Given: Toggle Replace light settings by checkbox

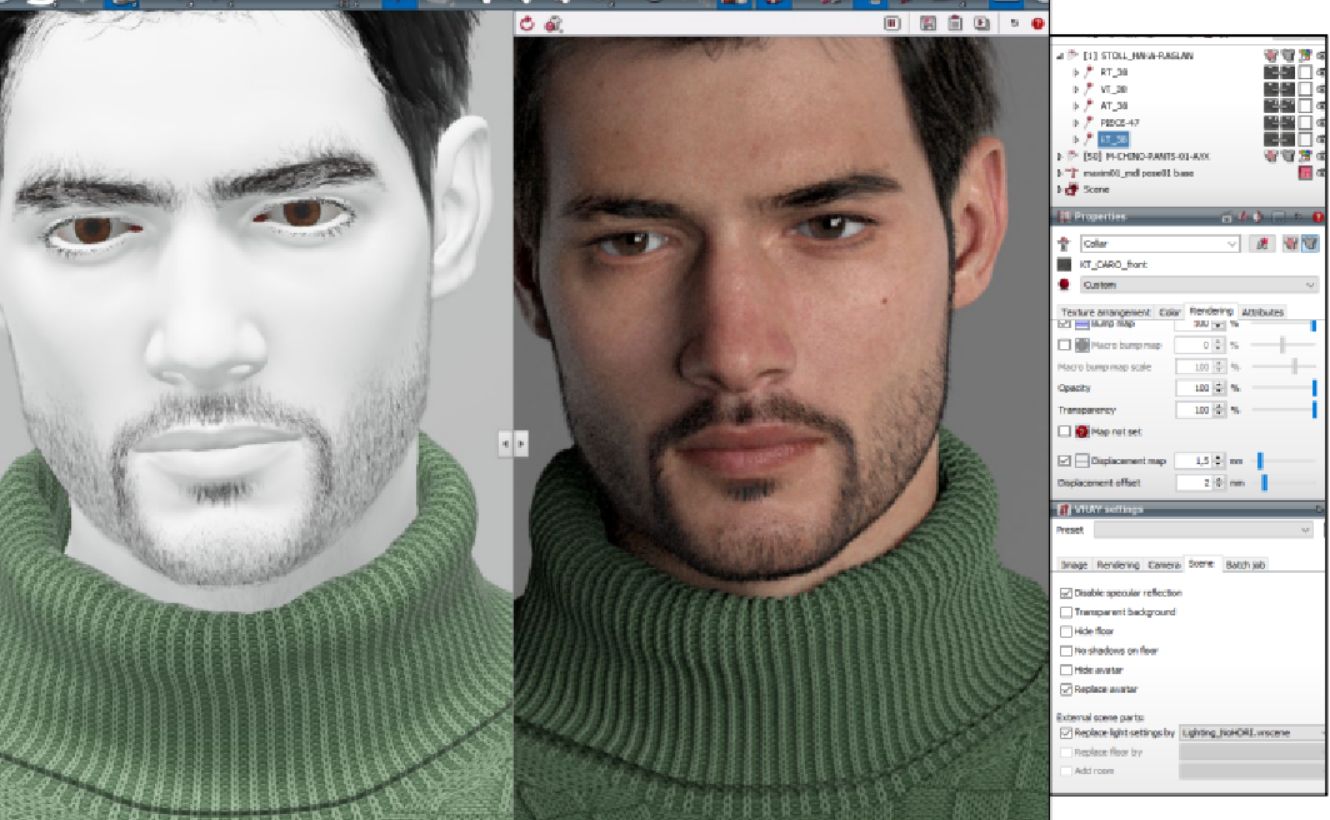Looking at the screenshot, I should point(1066,733).
